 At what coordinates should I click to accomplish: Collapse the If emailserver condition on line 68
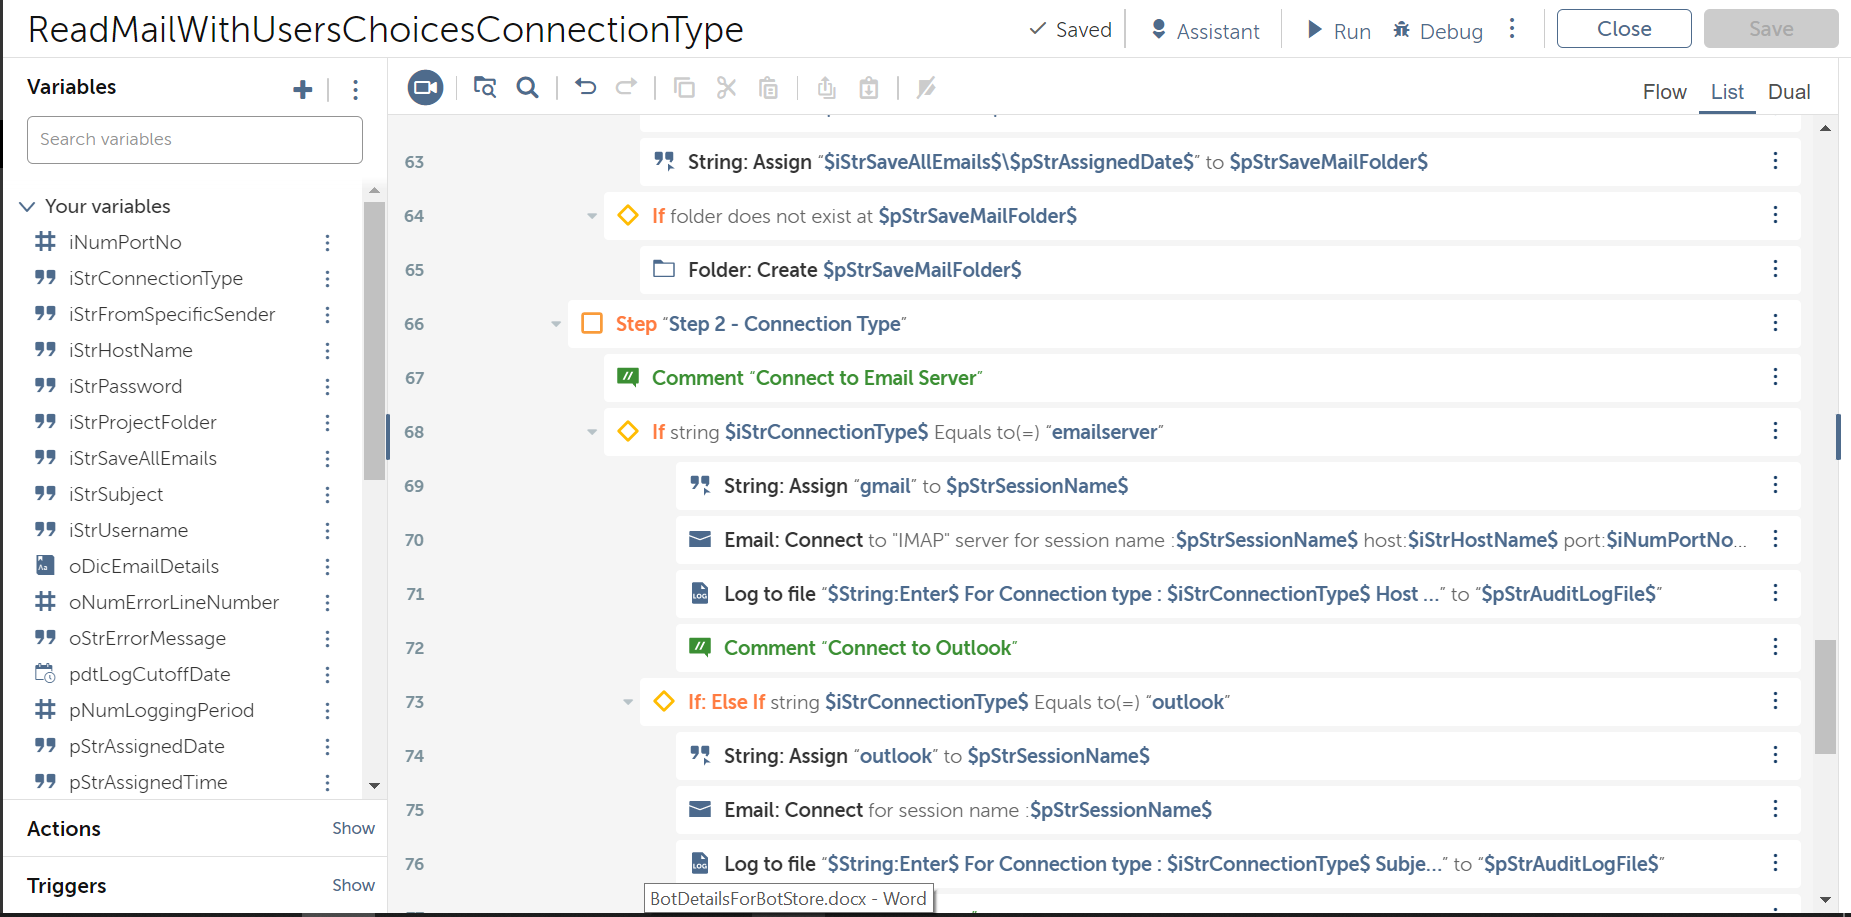pyautogui.click(x=592, y=432)
